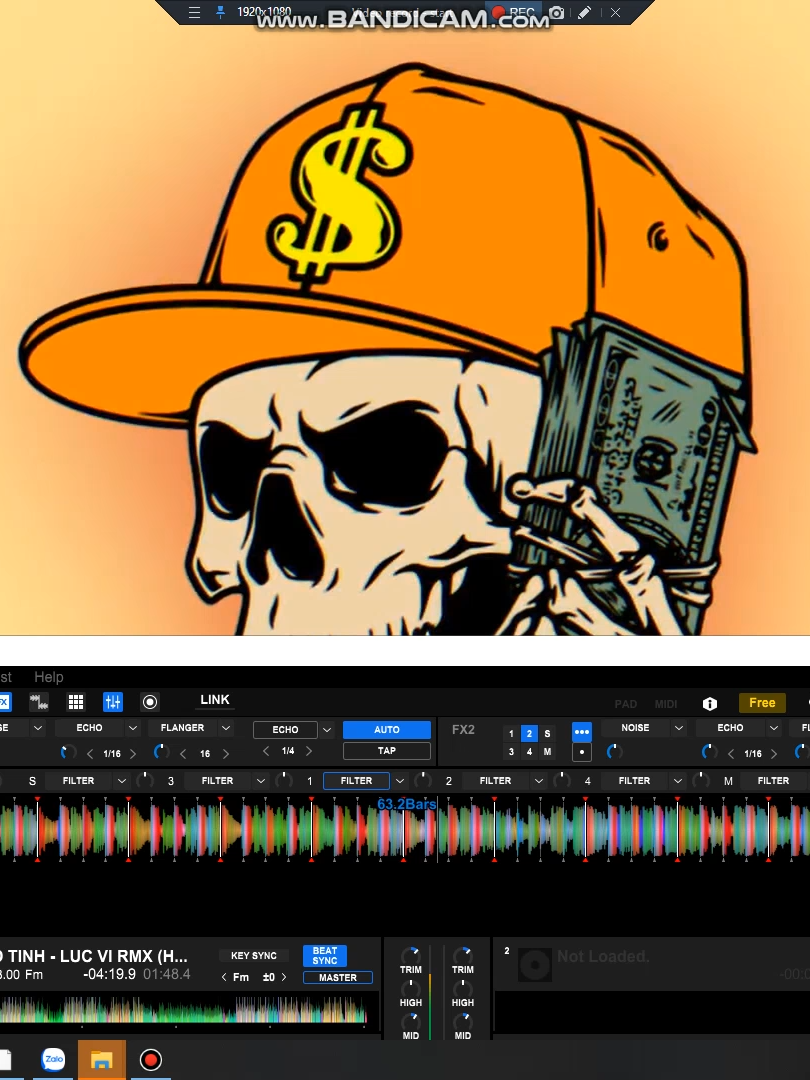The image size is (810, 1080).
Task: Open the grid pads panel icon
Action: pos(76,702)
